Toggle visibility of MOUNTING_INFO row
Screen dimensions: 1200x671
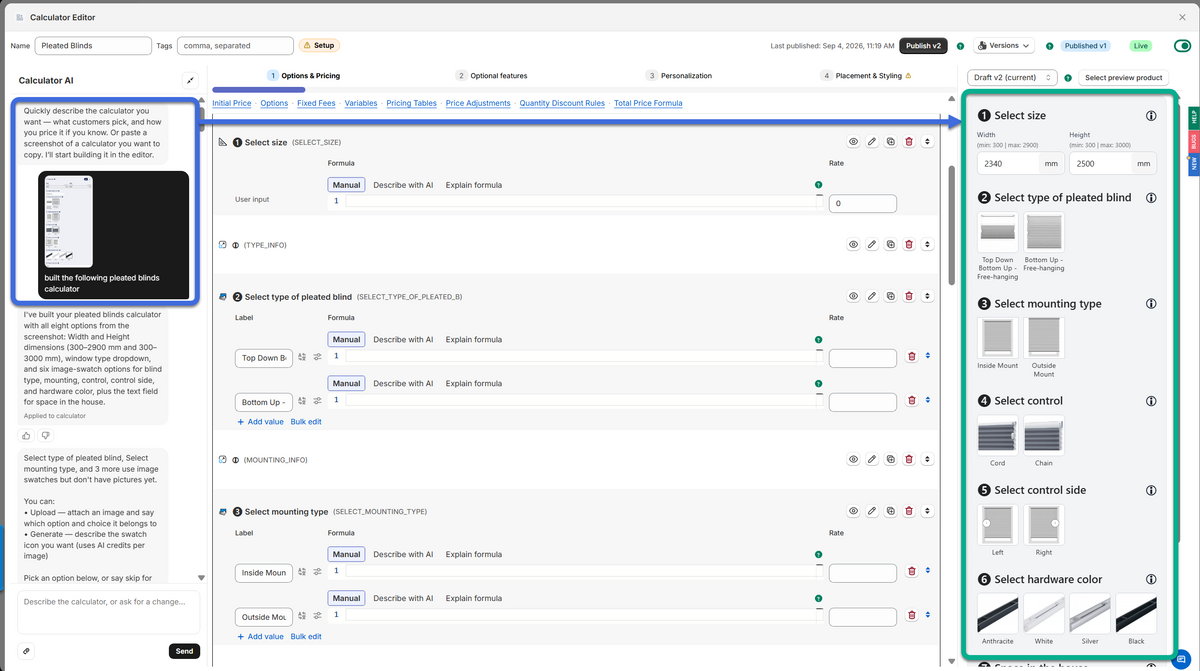(x=854, y=459)
